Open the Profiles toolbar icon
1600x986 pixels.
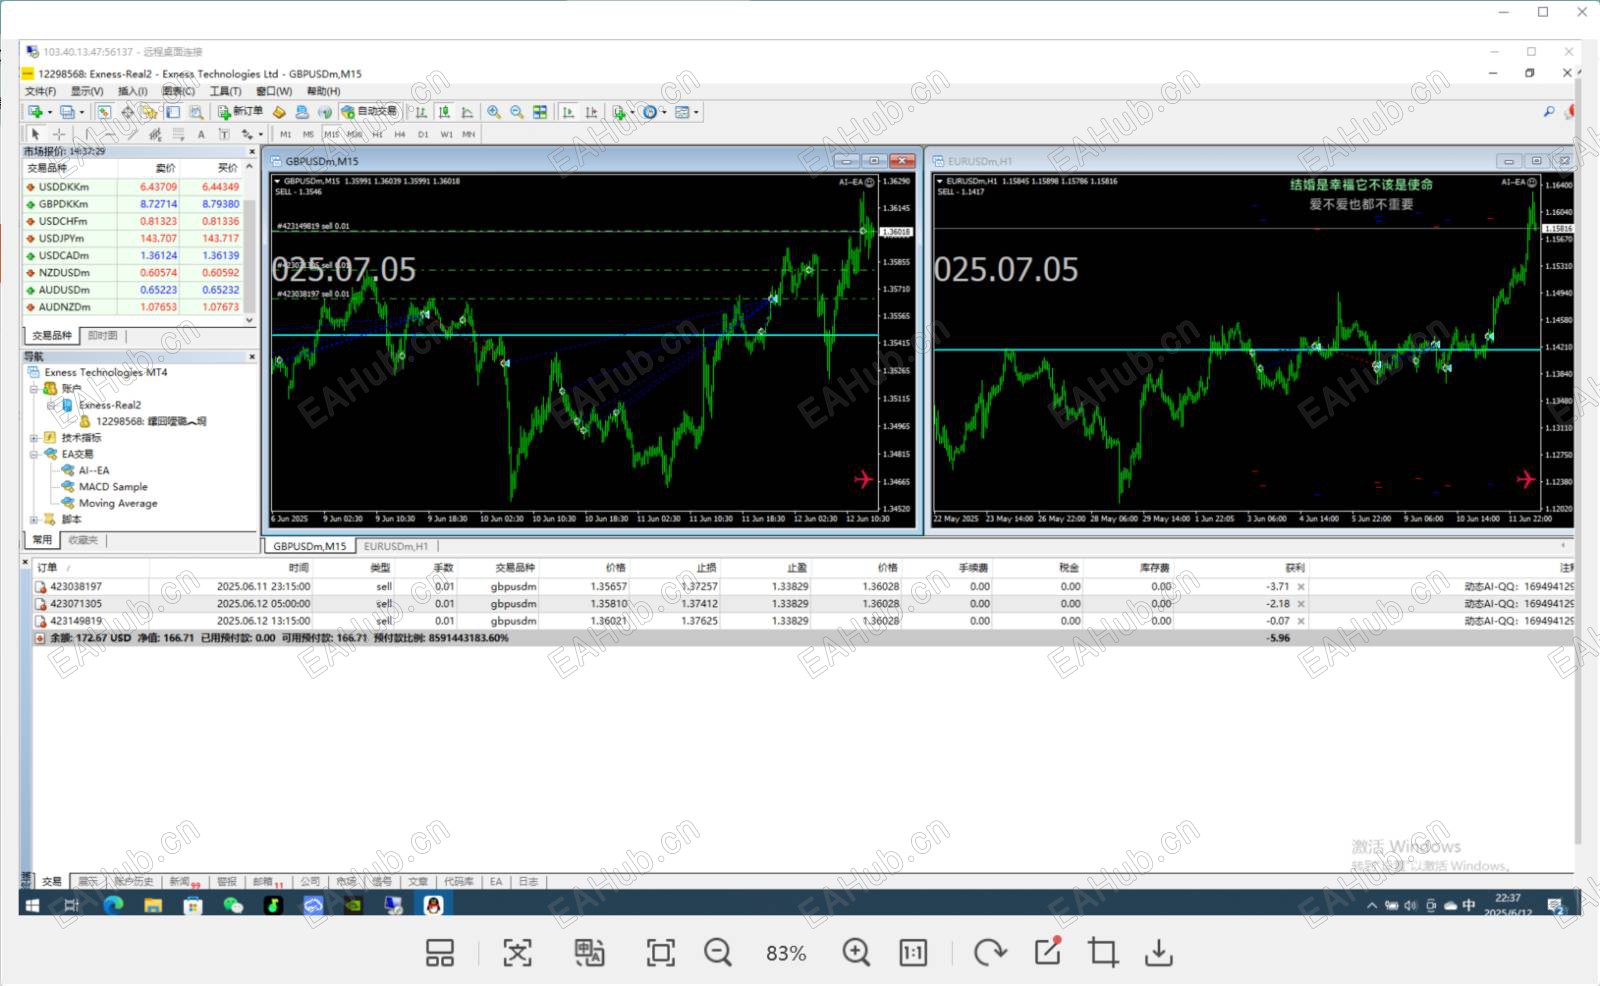(x=67, y=112)
